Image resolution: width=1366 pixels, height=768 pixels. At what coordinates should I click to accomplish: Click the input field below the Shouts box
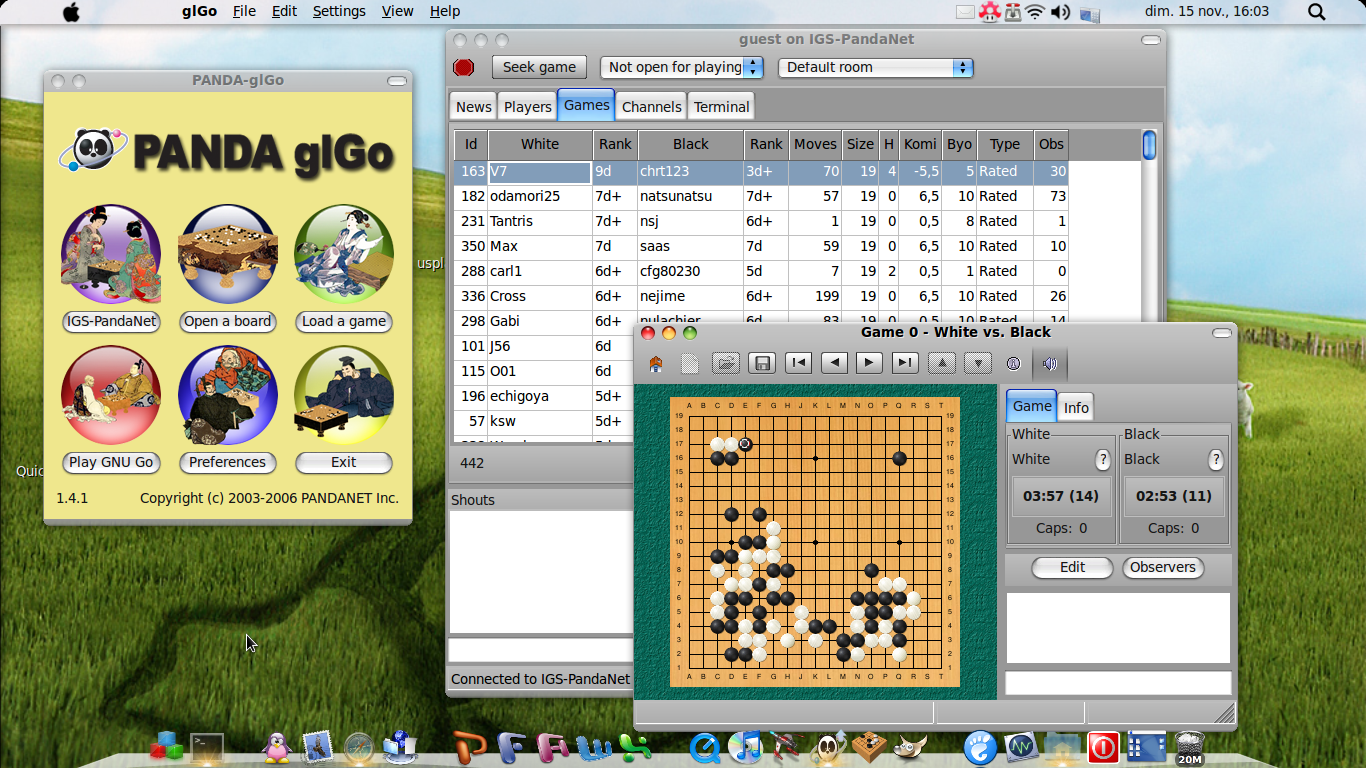[541, 650]
